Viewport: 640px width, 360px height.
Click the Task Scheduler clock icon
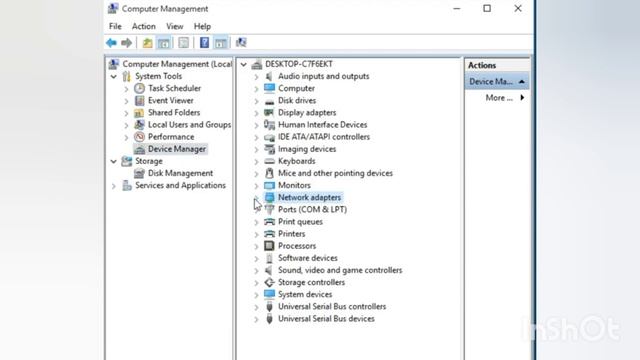coord(140,88)
